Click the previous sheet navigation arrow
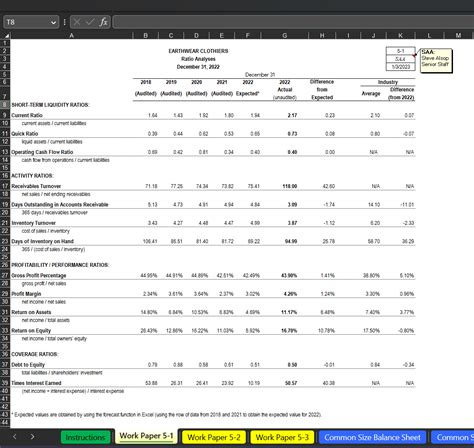 click(15, 437)
